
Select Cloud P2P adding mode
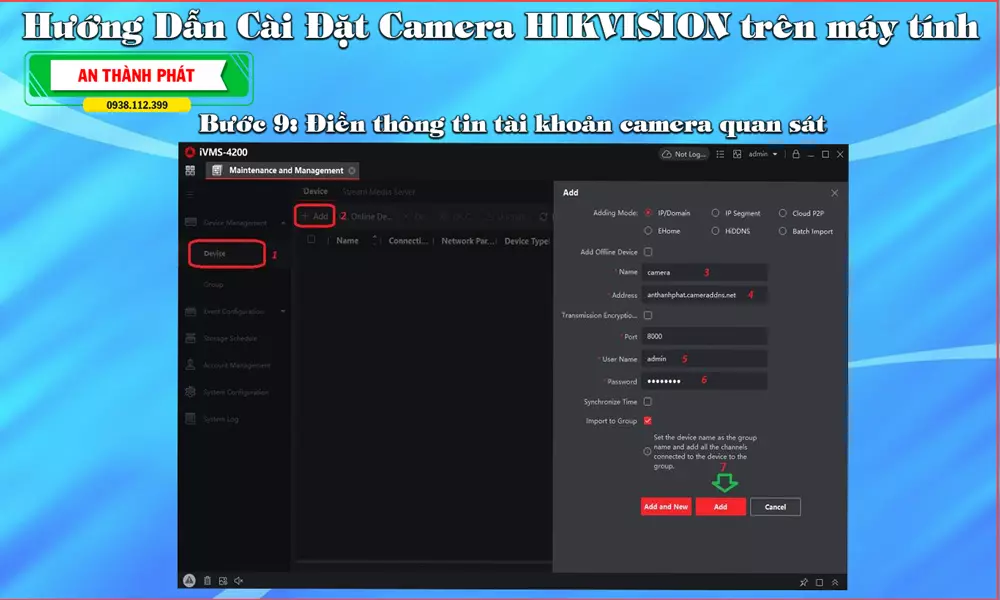coord(783,213)
